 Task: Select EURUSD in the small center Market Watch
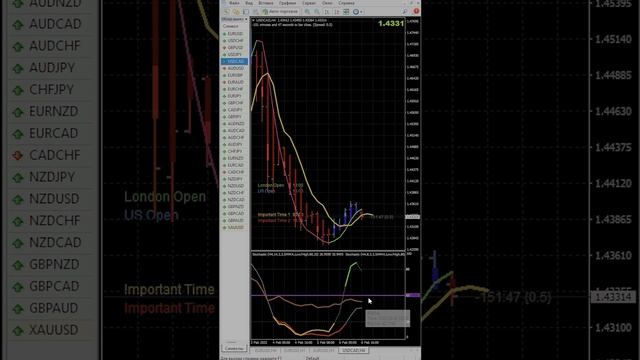[234, 34]
